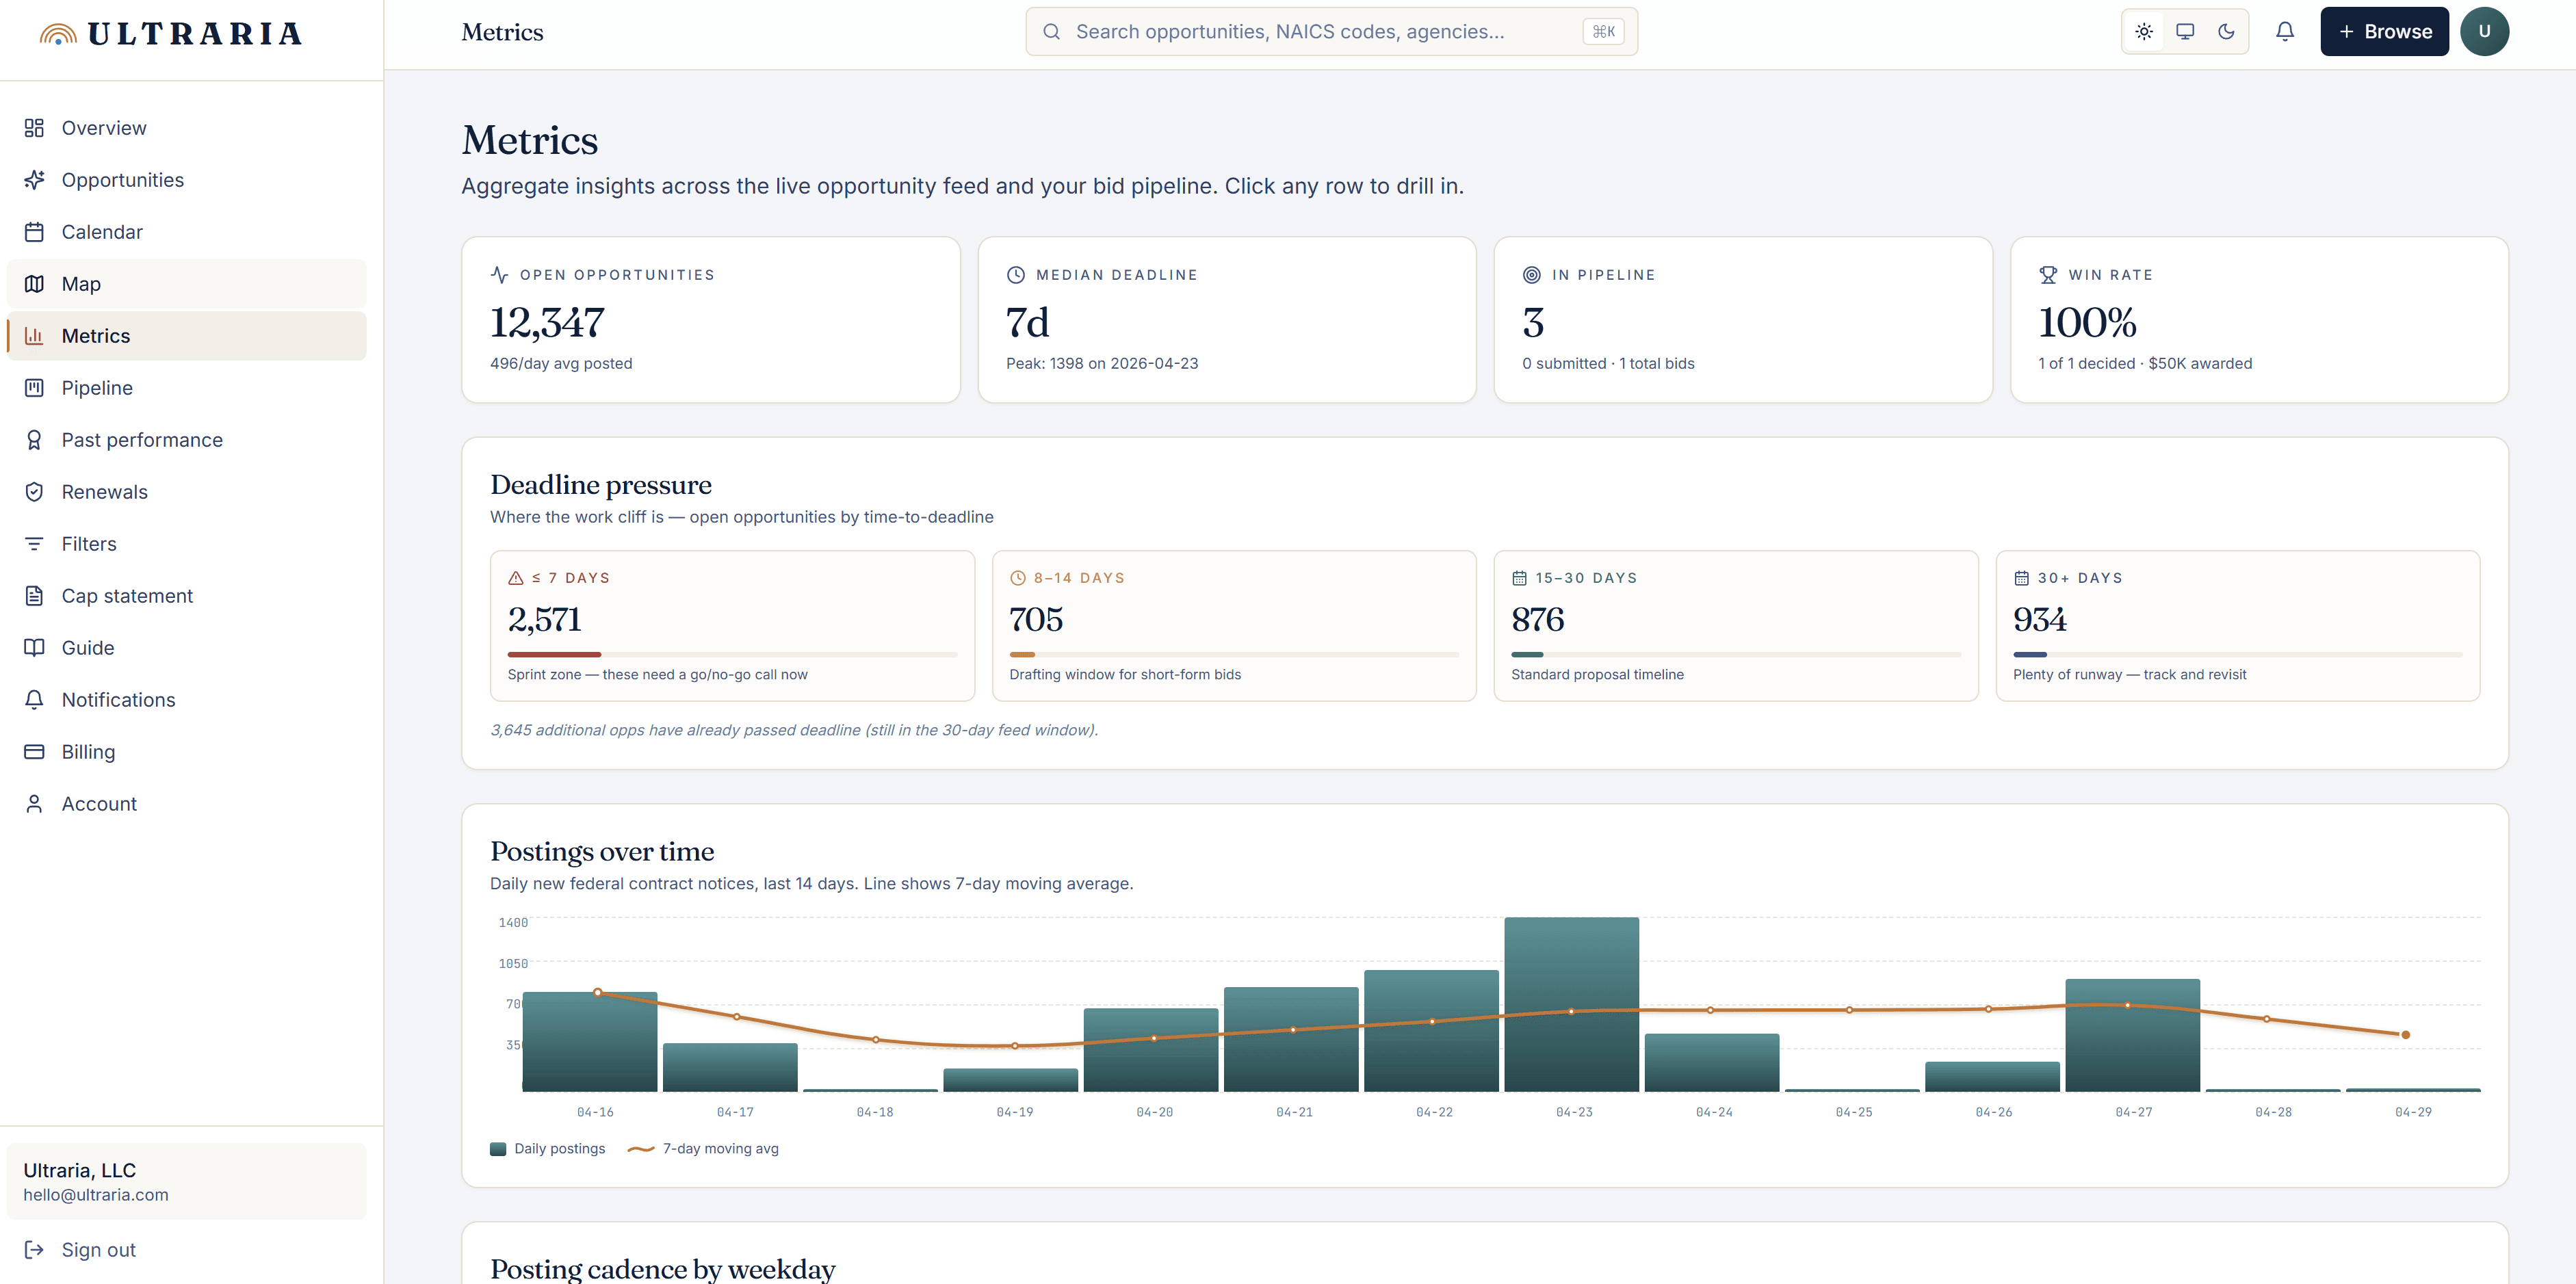Click the 04-16 bar in chart
Screen dimensions: 2576x1284
(590, 1041)
